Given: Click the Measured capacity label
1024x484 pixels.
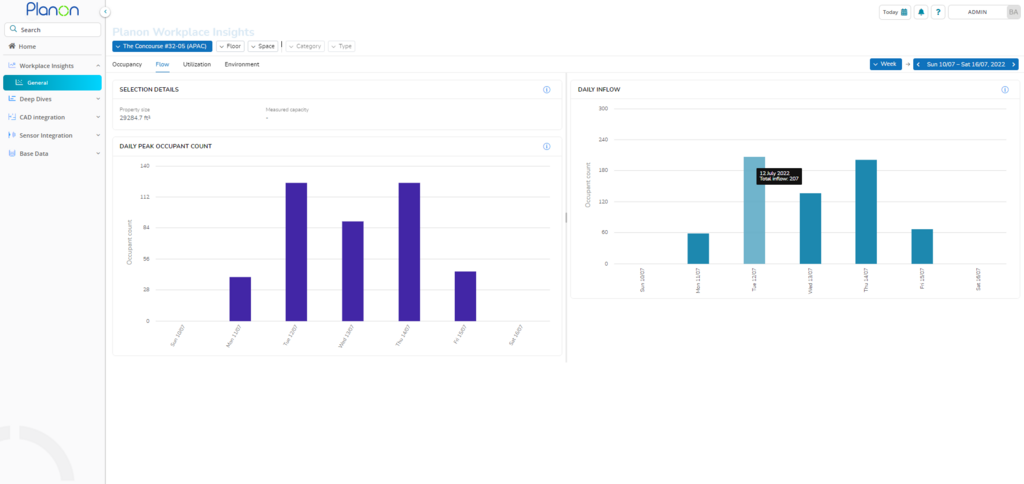Looking at the screenshot, I should point(287,110).
